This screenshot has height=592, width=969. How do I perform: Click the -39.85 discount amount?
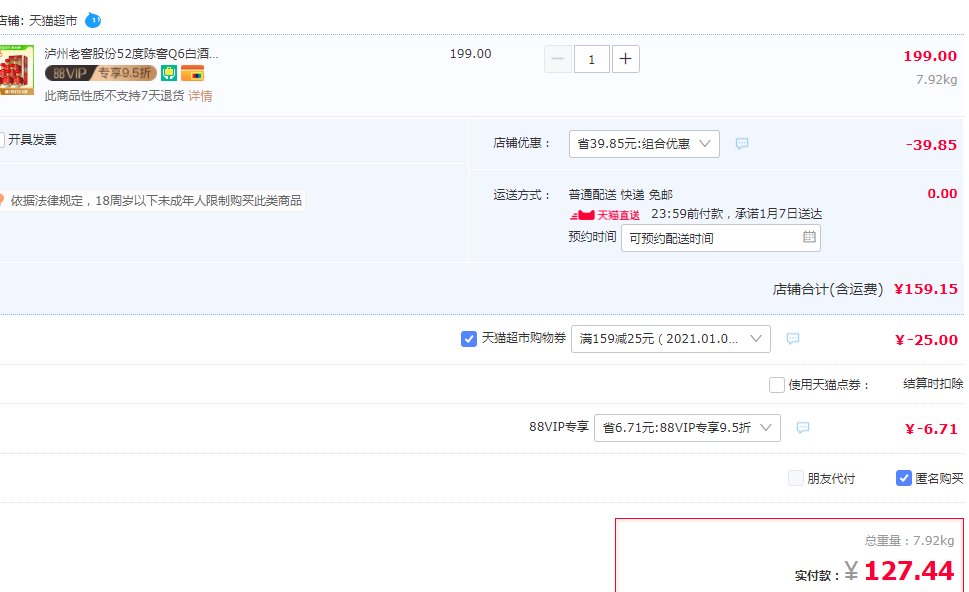(x=931, y=145)
